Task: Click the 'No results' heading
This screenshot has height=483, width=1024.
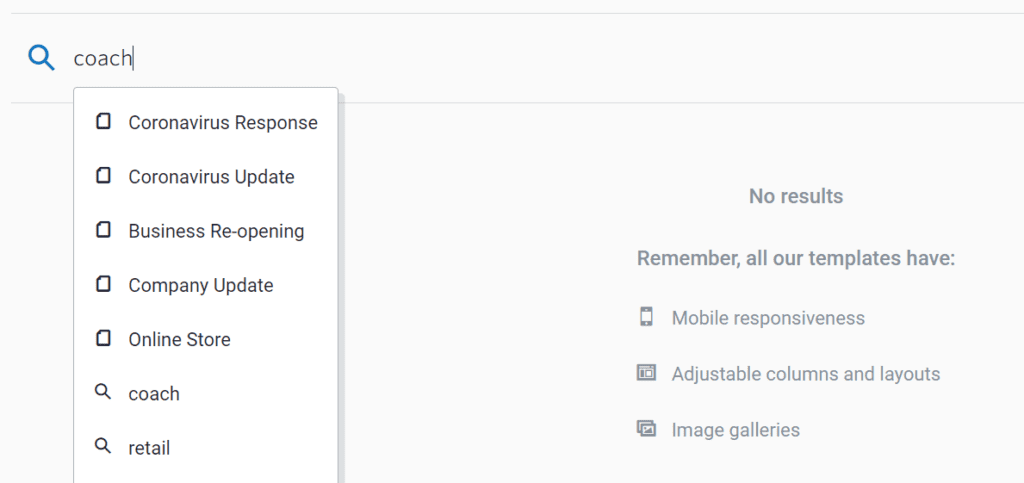Action: [795, 196]
